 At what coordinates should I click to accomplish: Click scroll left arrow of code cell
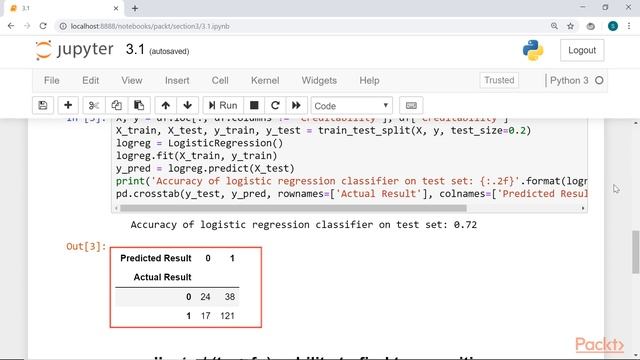[x=116, y=208]
